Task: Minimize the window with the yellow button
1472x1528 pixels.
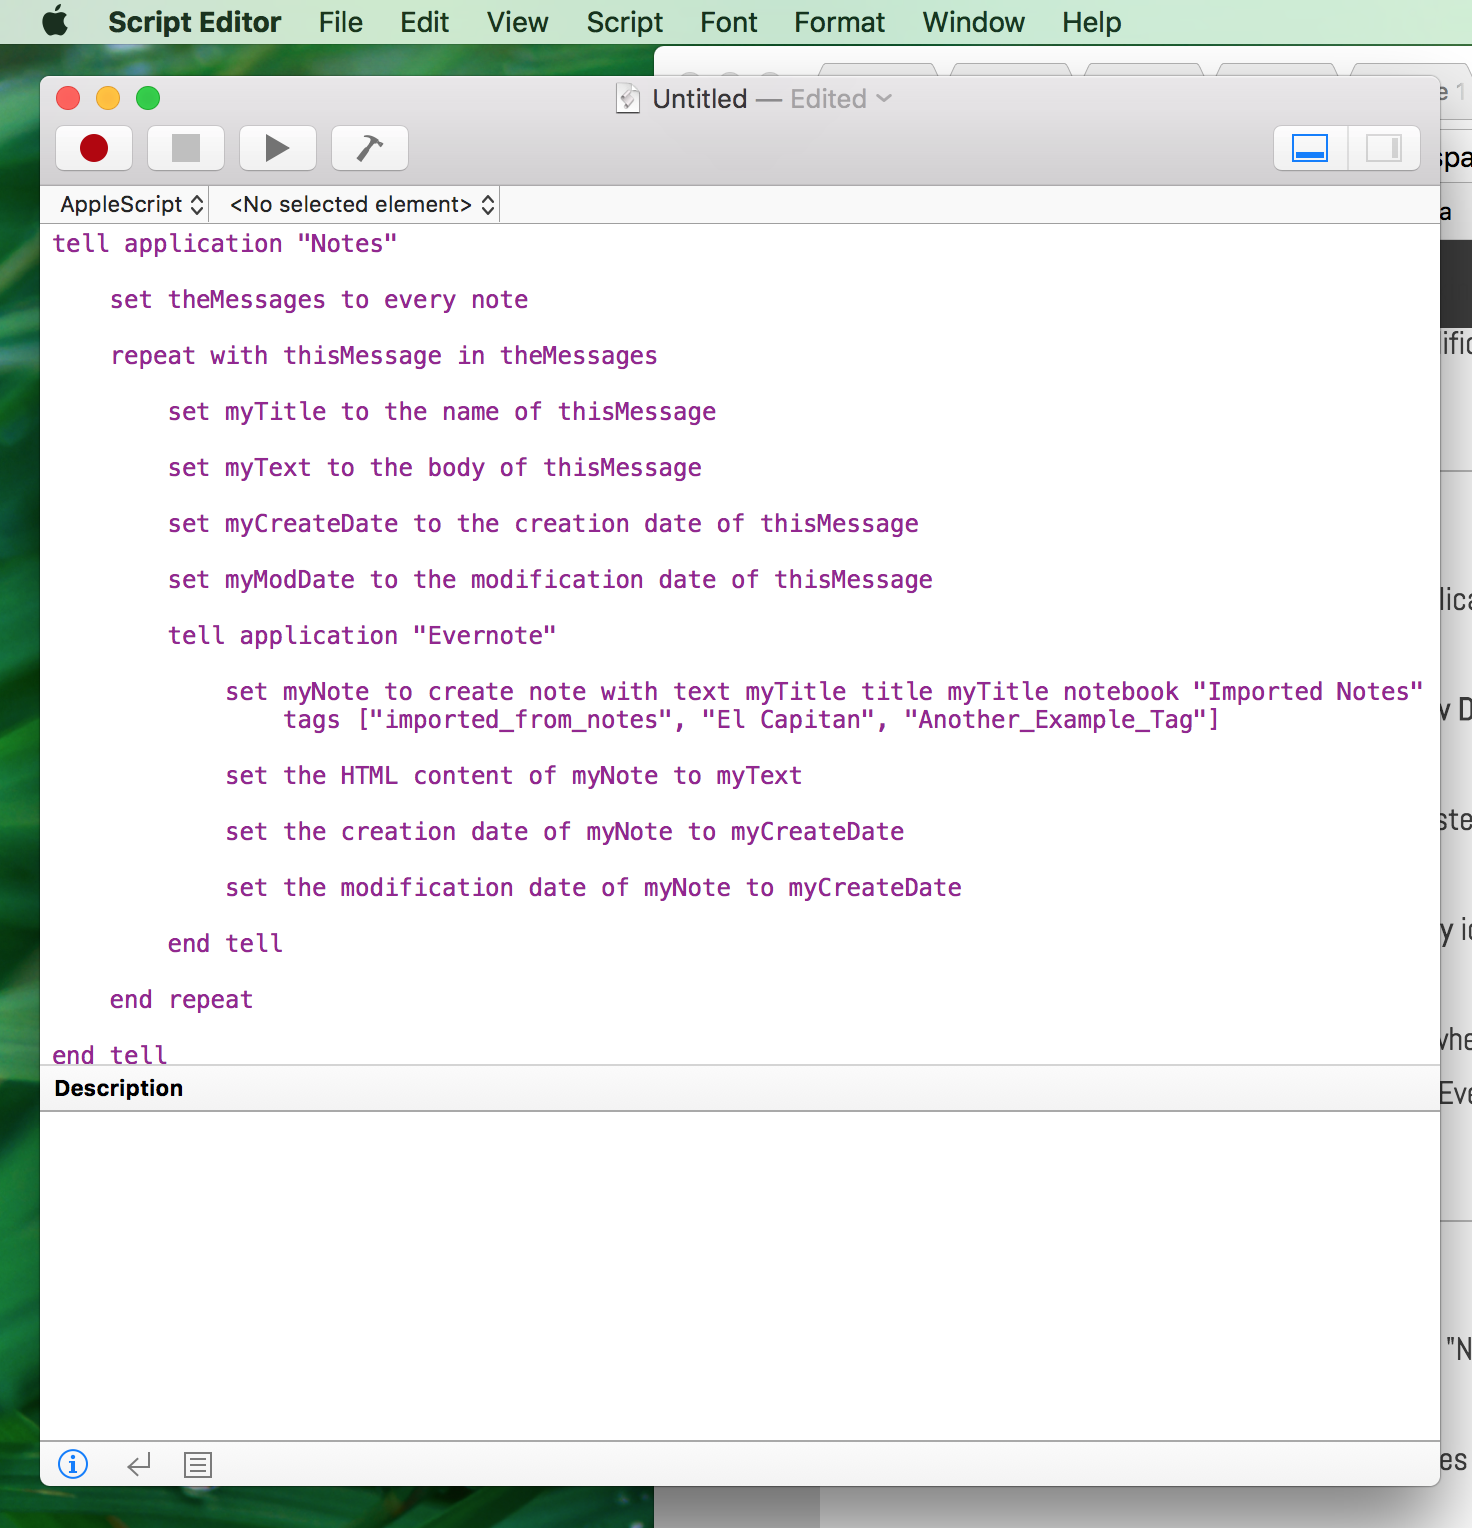Action: (108, 98)
